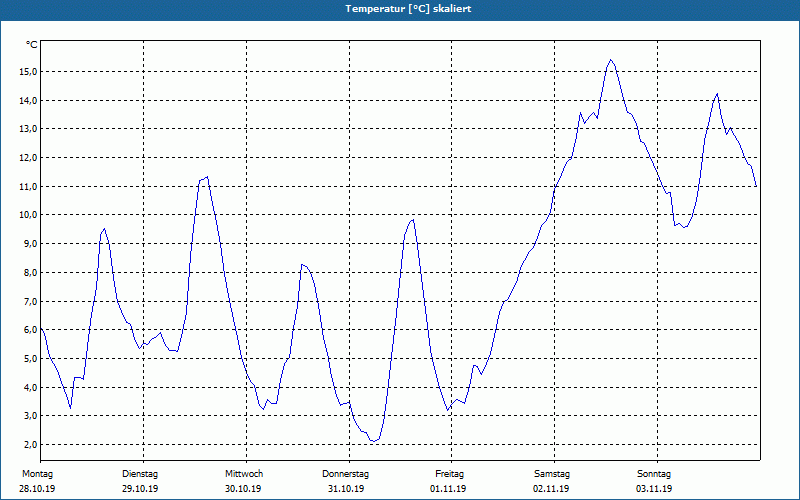The width and height of the screenshot is (800, 500).
Task: Click the 'Temperatur [°C] skaliert' chart title
Action: [x=408, y=9]
